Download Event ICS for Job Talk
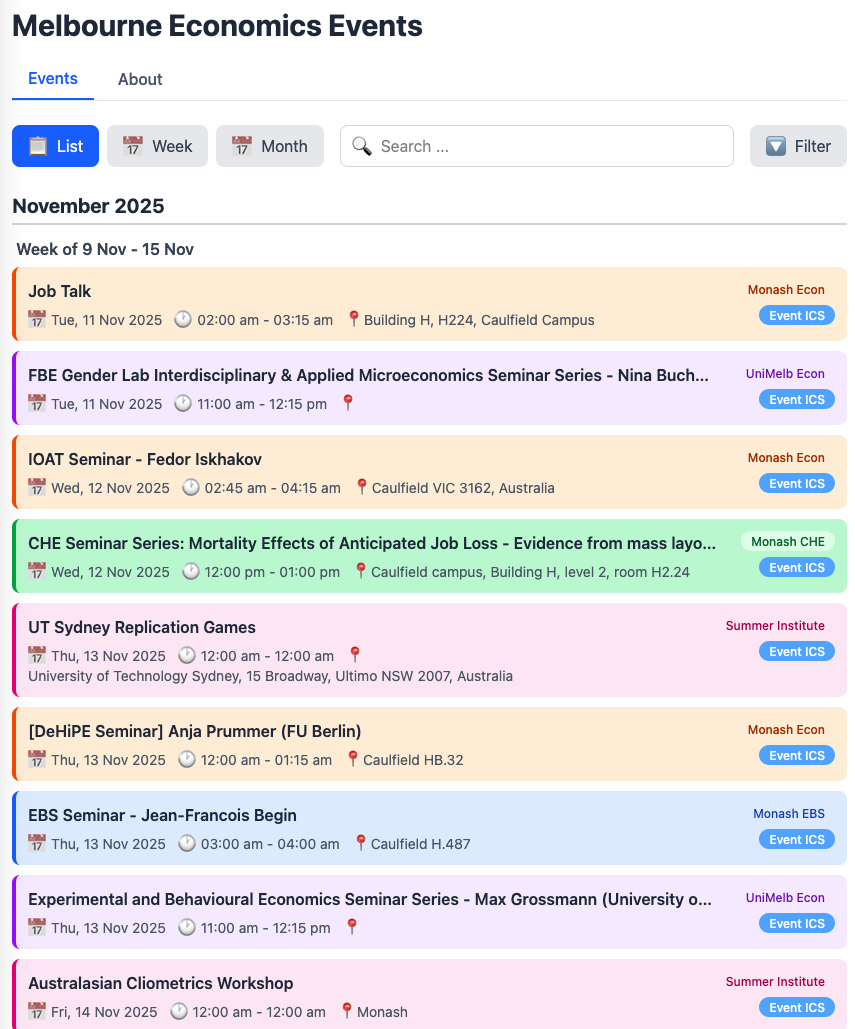Viewport: 855px width, 1029px height. pos(796,316)
